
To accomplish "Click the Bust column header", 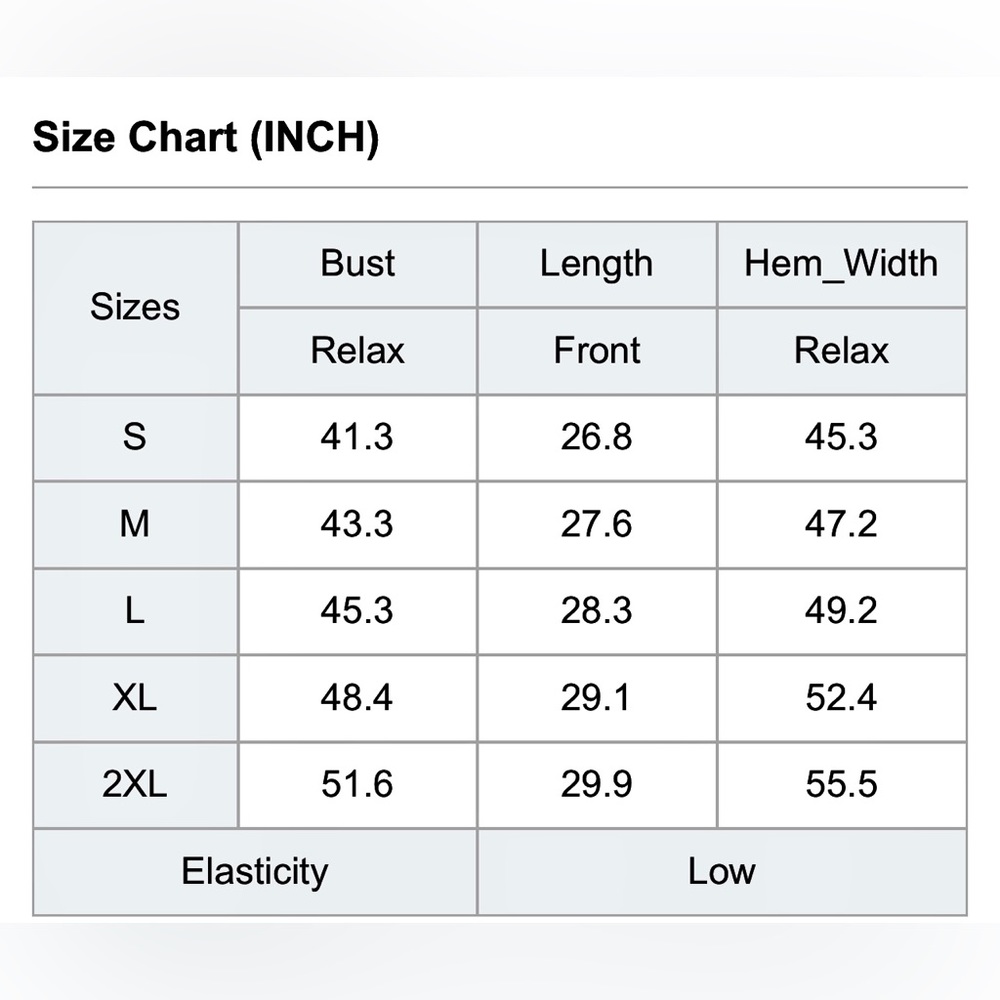I will (358, 263).
